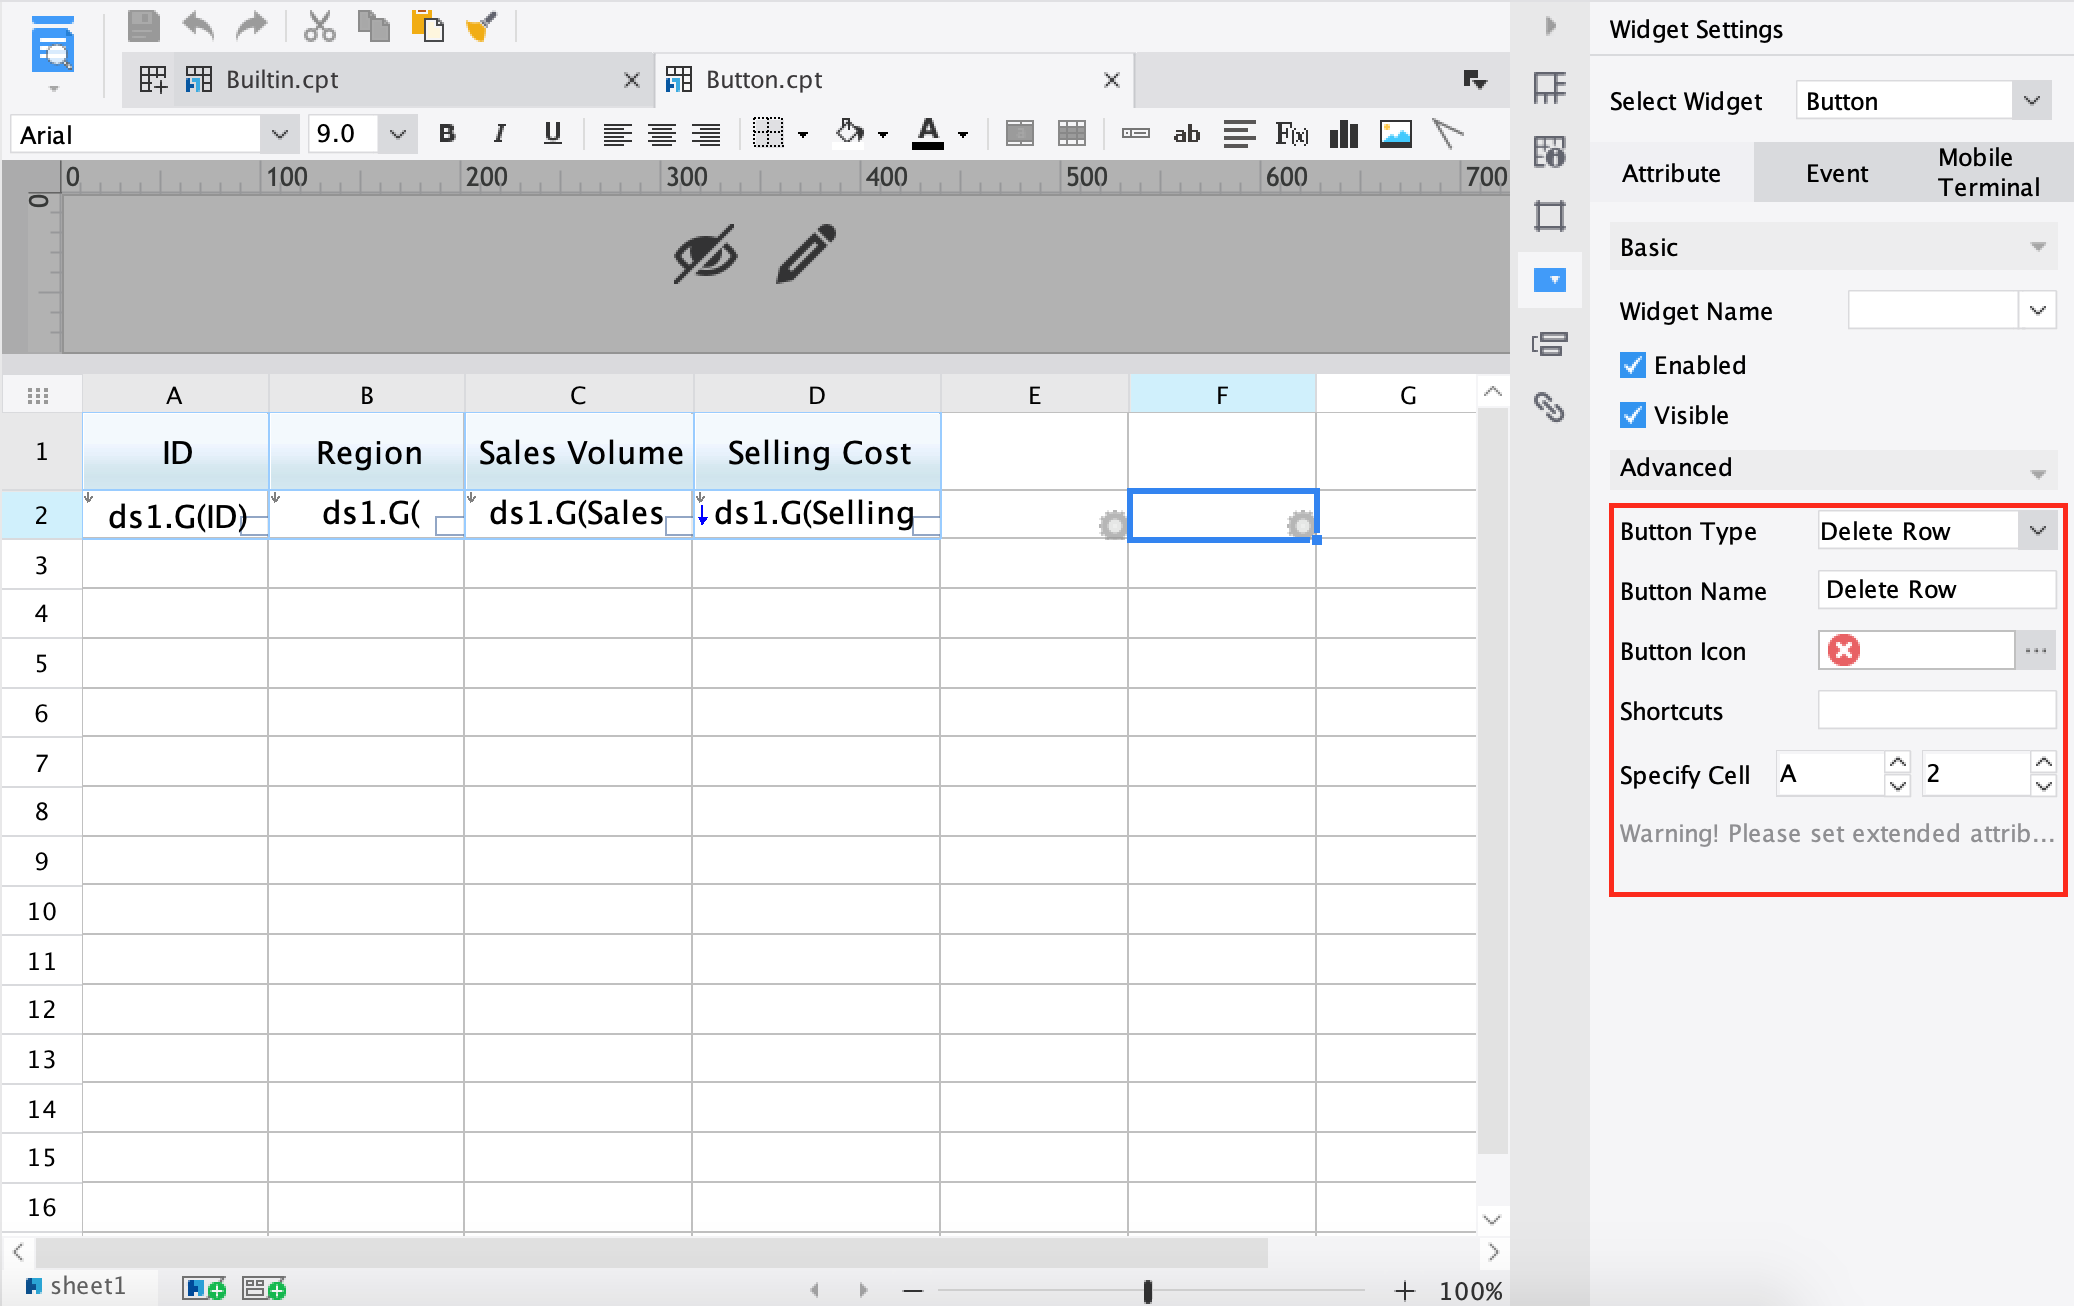Collapse the Advanced section
The width and height of the screenshot is (2074, 1306).
click(2037, 470)
